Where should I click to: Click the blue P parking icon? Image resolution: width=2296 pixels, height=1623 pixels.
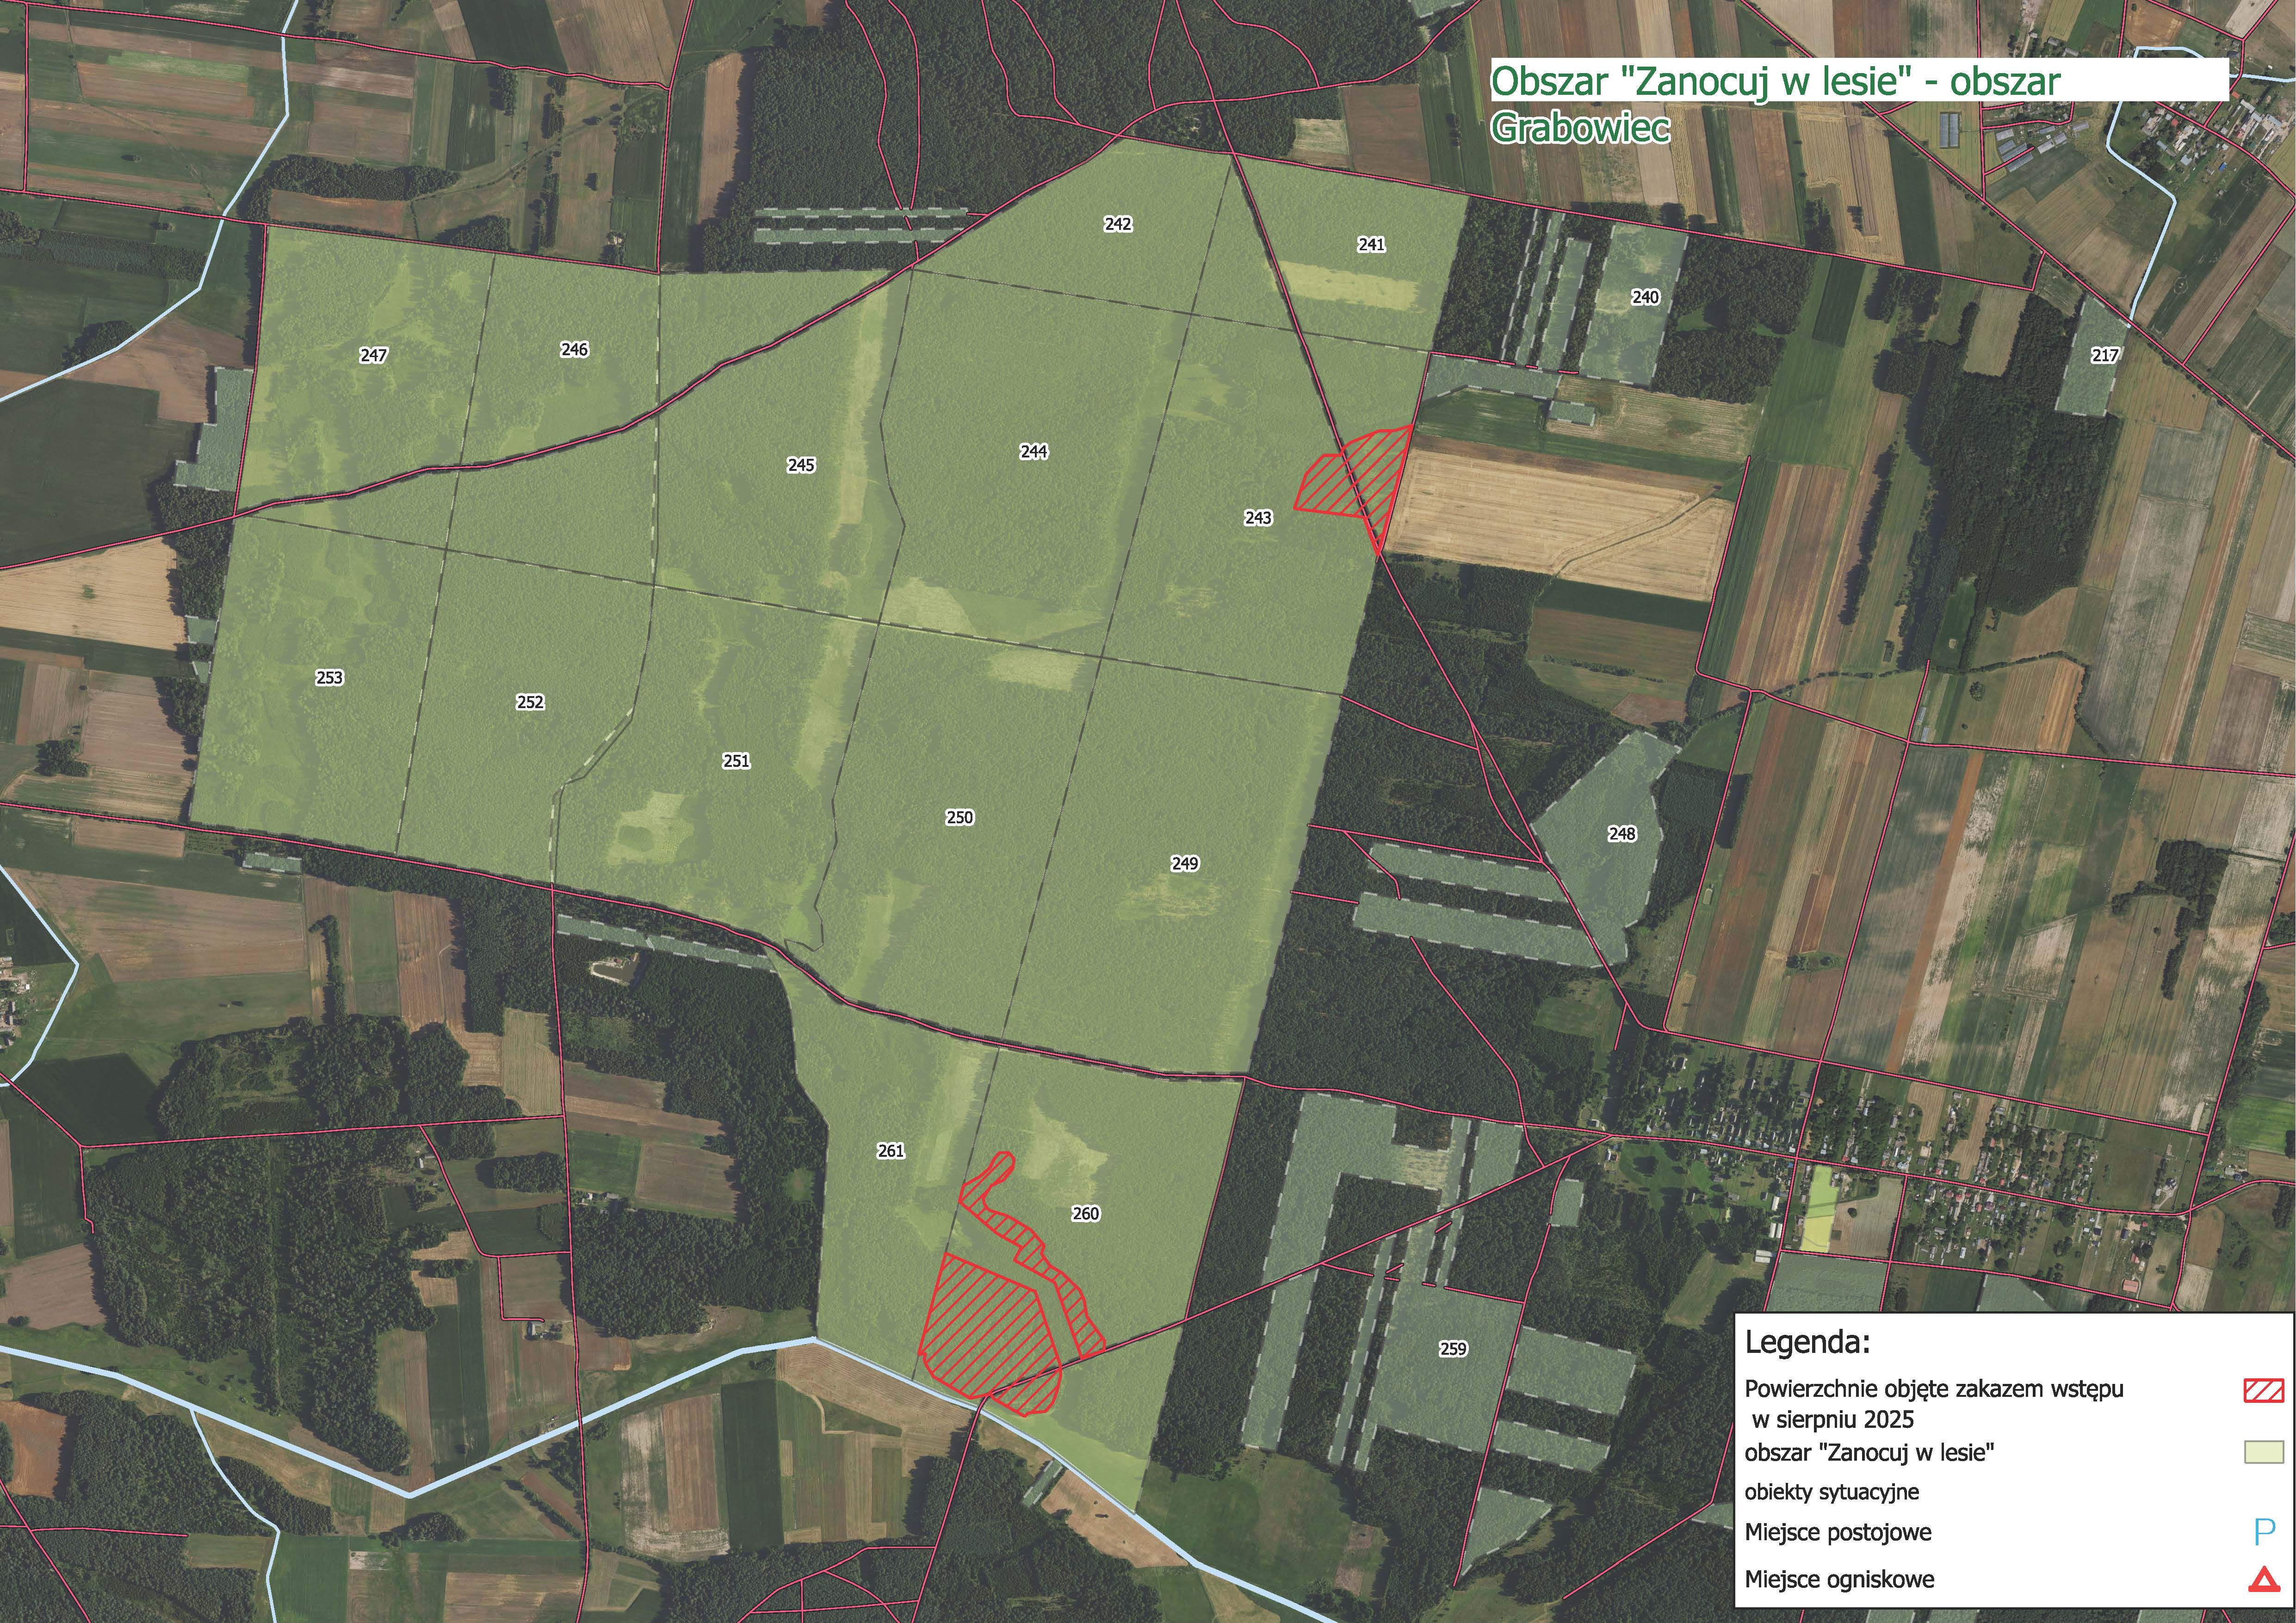click(2265, 1532)
